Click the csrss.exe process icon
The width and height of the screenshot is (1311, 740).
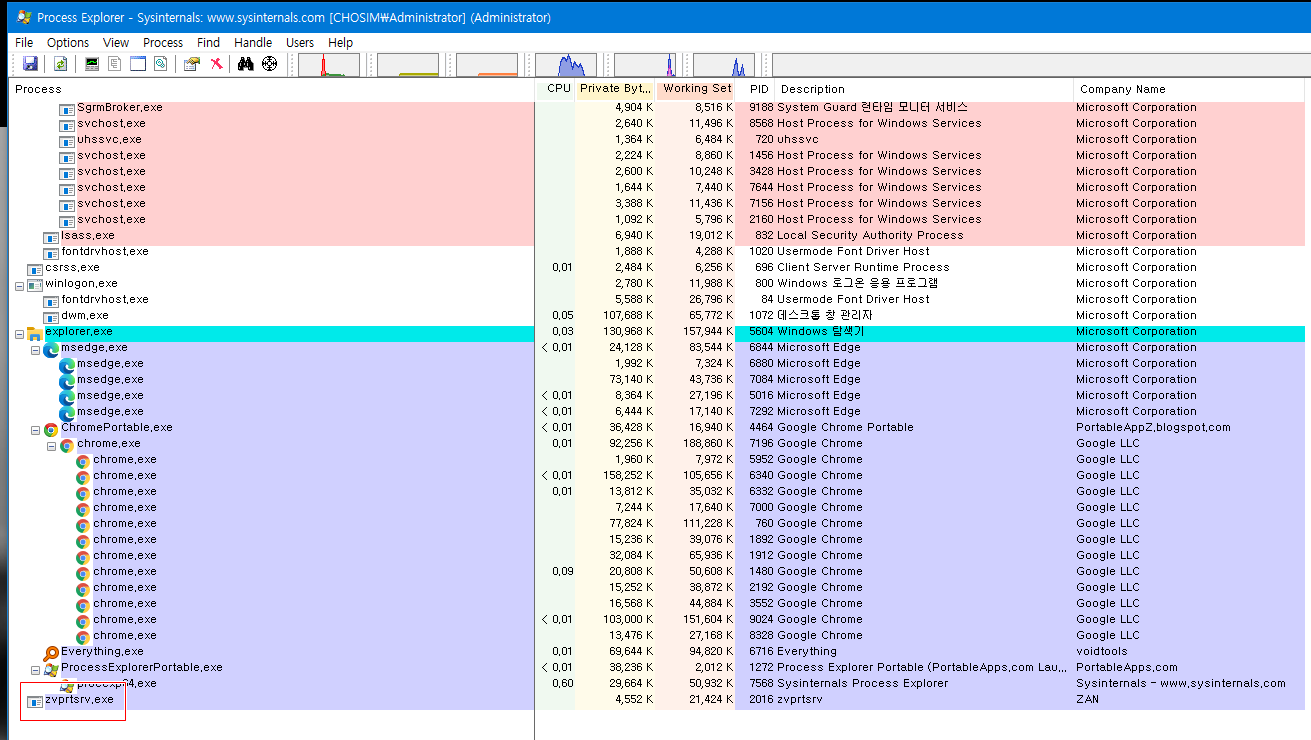coord(36,268)
